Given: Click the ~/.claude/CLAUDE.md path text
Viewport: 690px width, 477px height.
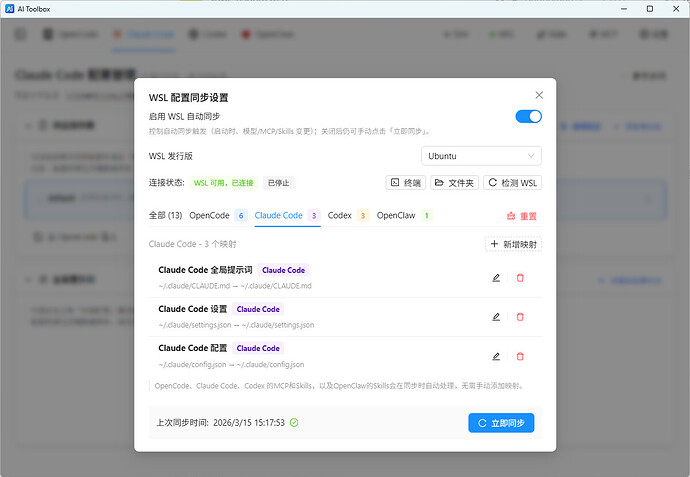Looking at the screenshot, I should point(235,286).
